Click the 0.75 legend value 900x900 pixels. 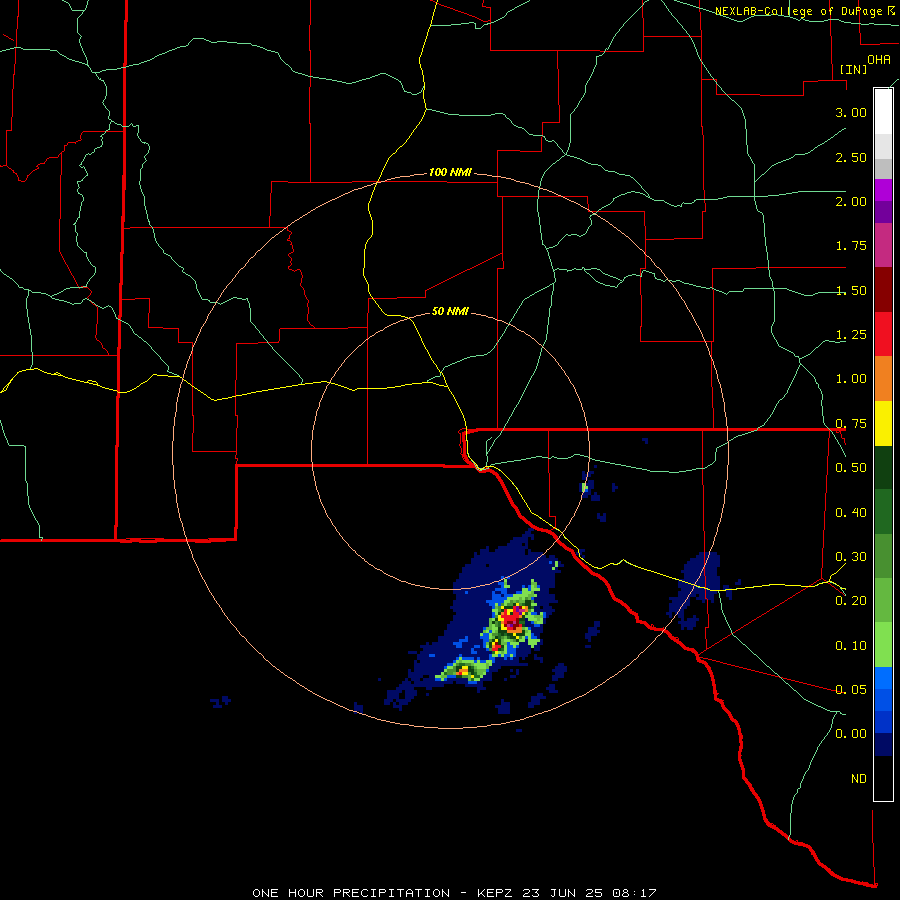pos(851,424)
